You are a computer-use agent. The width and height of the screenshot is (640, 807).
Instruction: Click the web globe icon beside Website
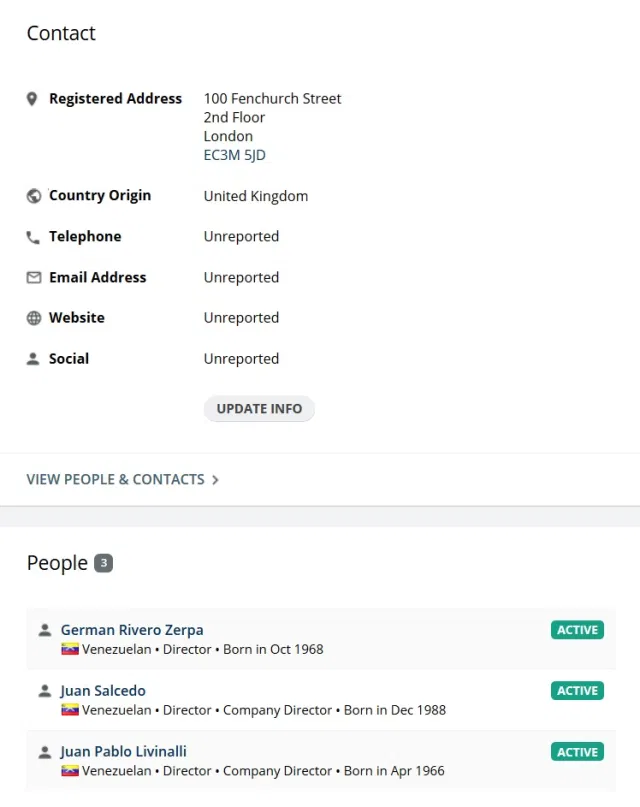tap(33, 318)
